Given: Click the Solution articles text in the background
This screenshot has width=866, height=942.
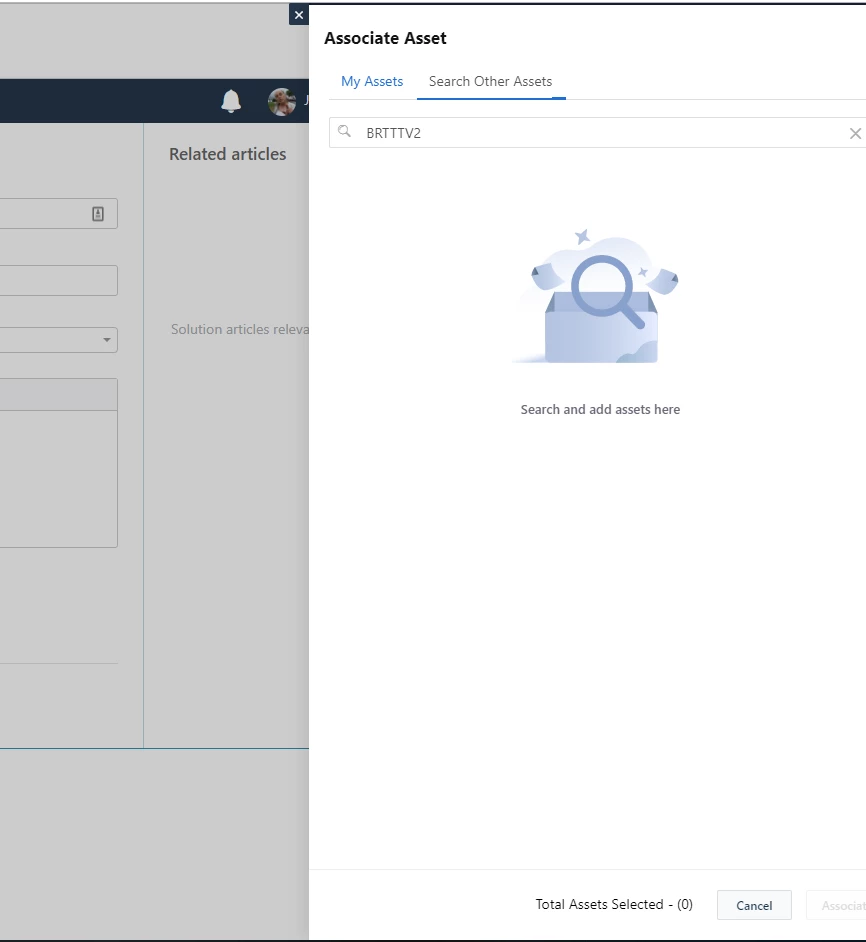Looking at the screenshot, I should tap(240, 329).
